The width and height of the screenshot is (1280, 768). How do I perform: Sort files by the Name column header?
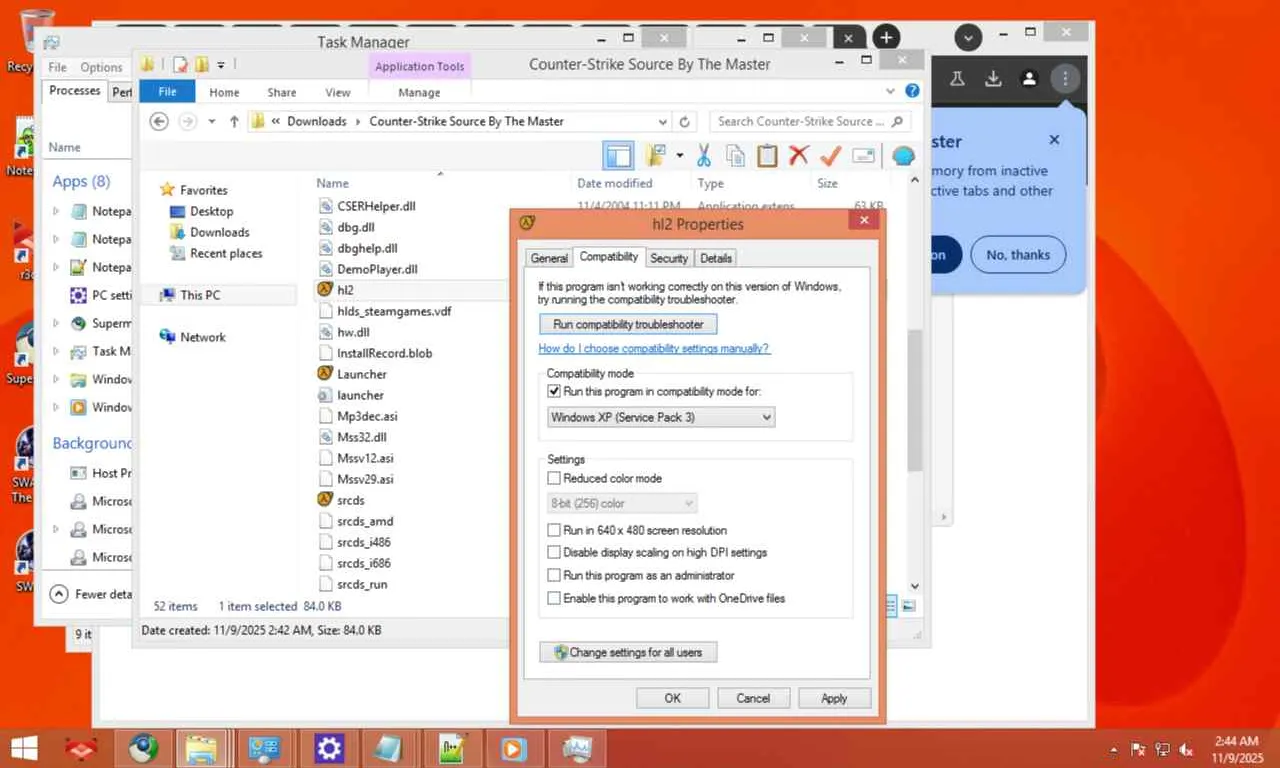(332, 184)
